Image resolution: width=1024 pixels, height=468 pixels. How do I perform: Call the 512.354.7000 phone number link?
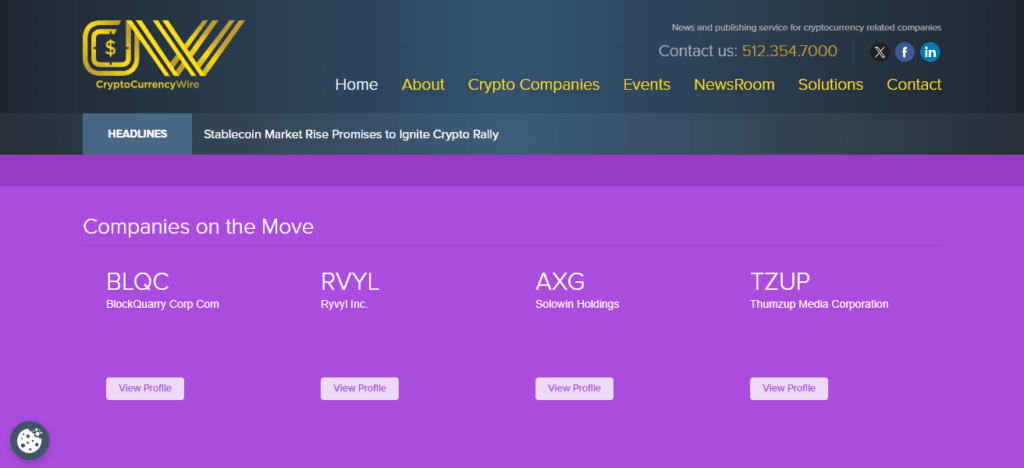(x=789, y=51)
